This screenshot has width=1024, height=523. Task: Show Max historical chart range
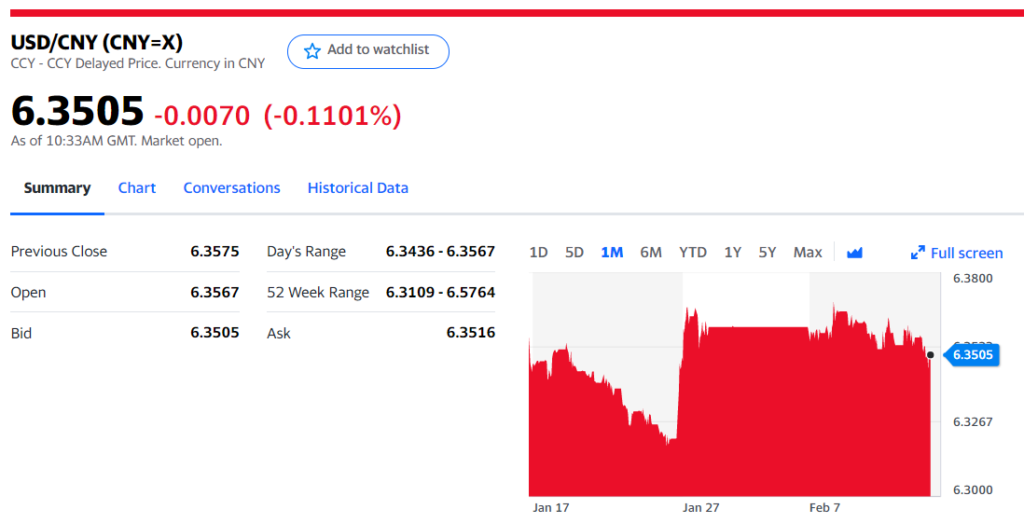point(807,252)
